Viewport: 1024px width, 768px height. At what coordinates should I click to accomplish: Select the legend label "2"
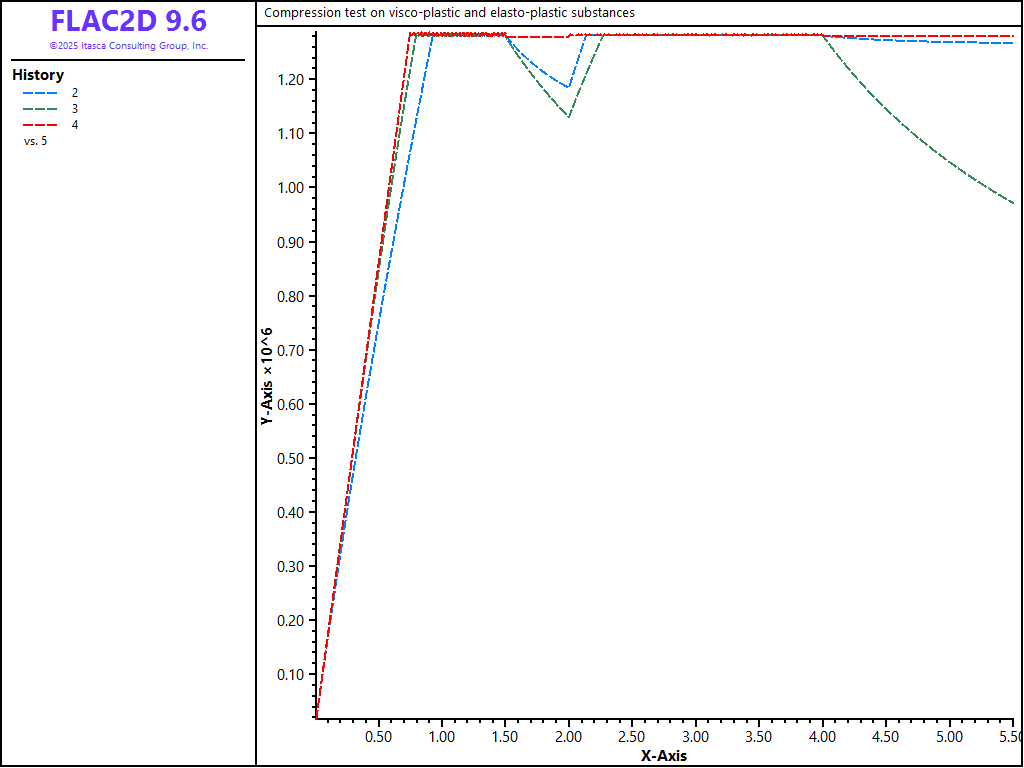coord(75,92)
